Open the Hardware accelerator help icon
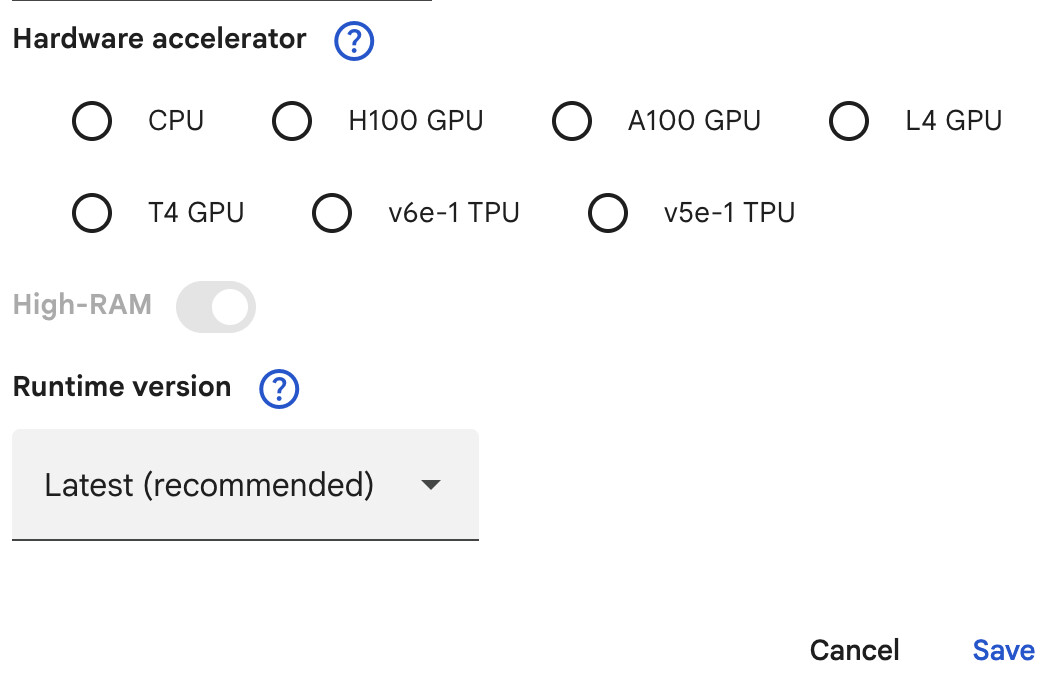1058x686 pixels. (x=354, y=42)
